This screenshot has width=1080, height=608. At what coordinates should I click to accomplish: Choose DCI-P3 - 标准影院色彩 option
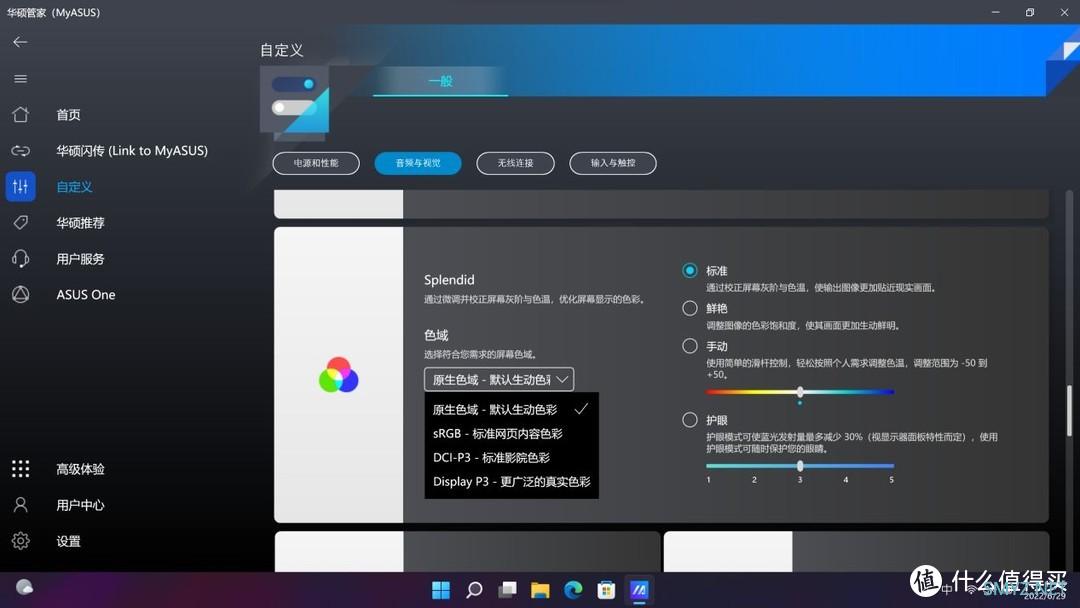[x=511, y=458]
